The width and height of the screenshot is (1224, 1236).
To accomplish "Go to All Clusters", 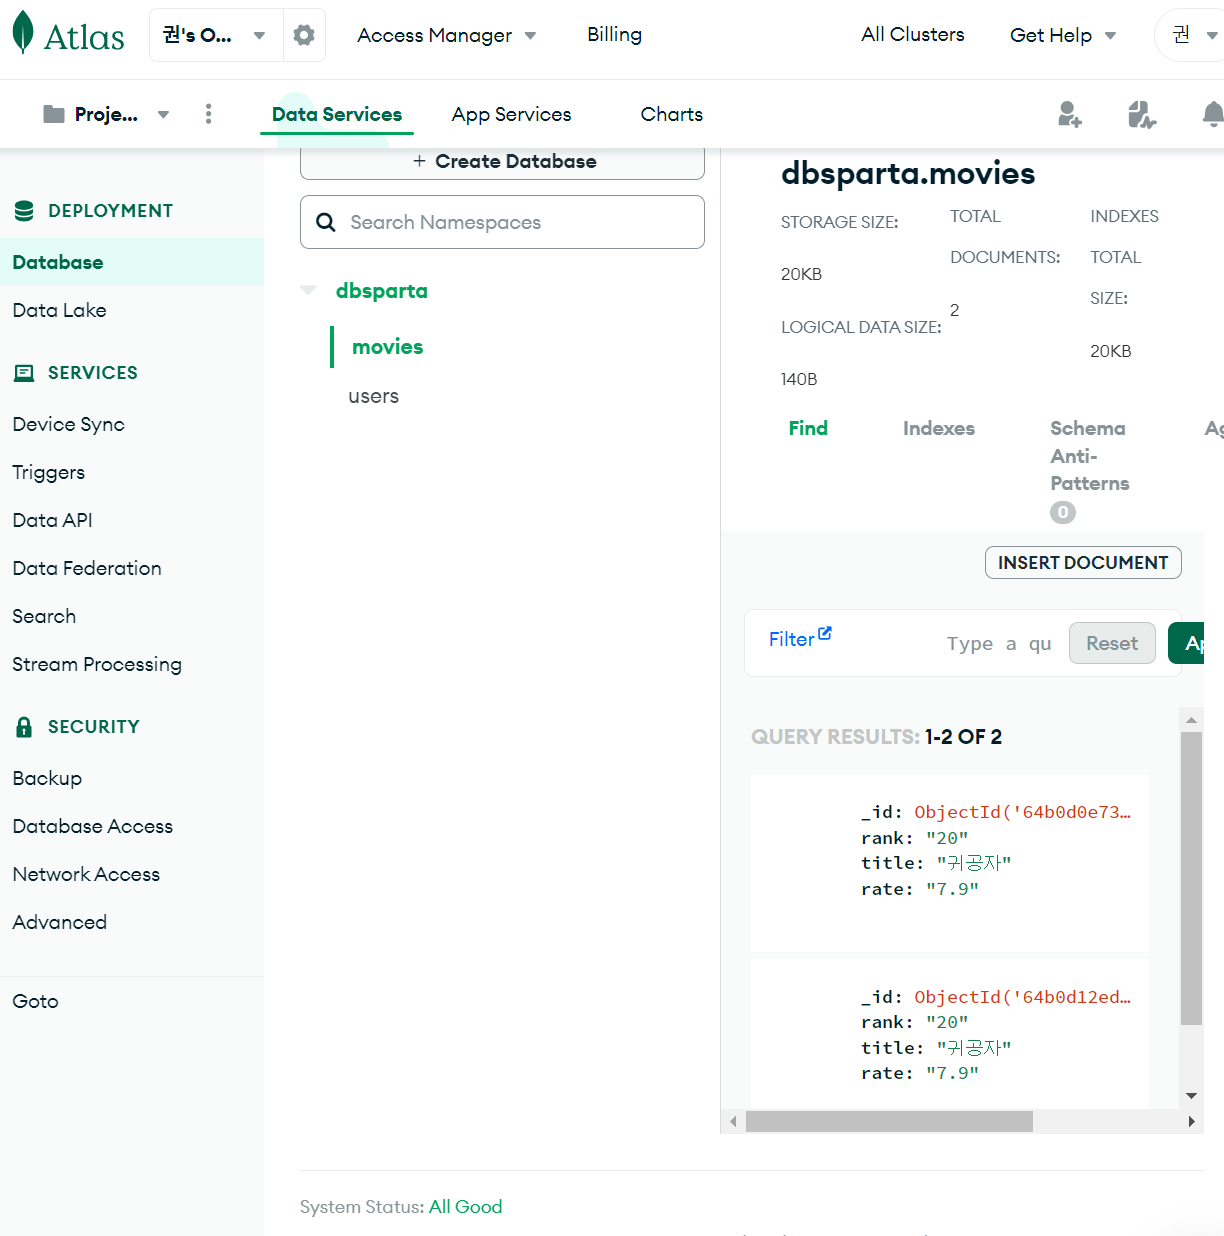I will (x=913, y=34).
